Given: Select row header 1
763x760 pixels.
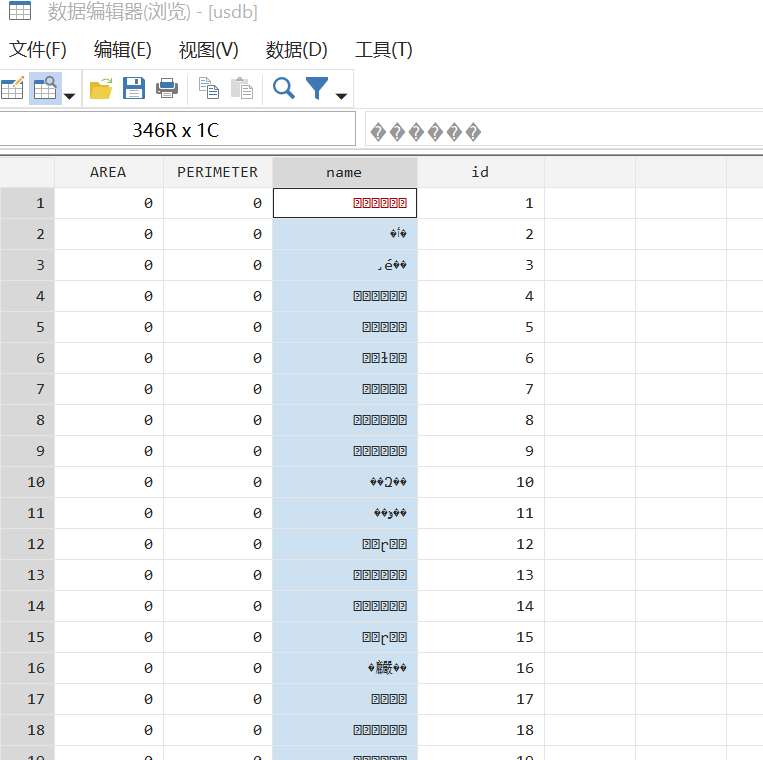Looking at the screenshot, I should (27, 203).
